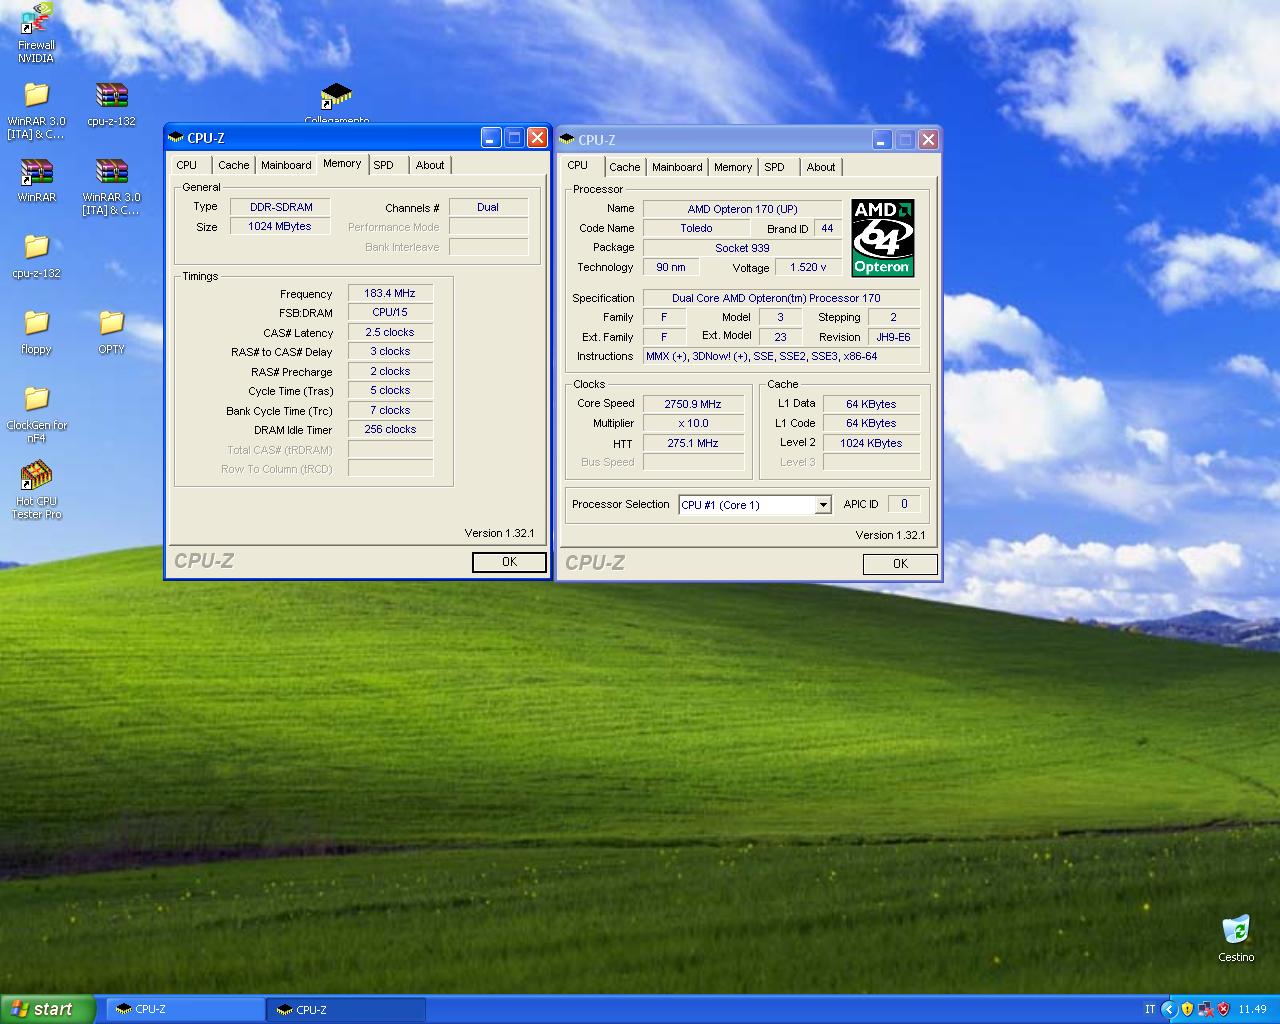Open the OPTY folder on desktop
The height and width of the screenshot is (1024, 1280).
tap(111, 323)
